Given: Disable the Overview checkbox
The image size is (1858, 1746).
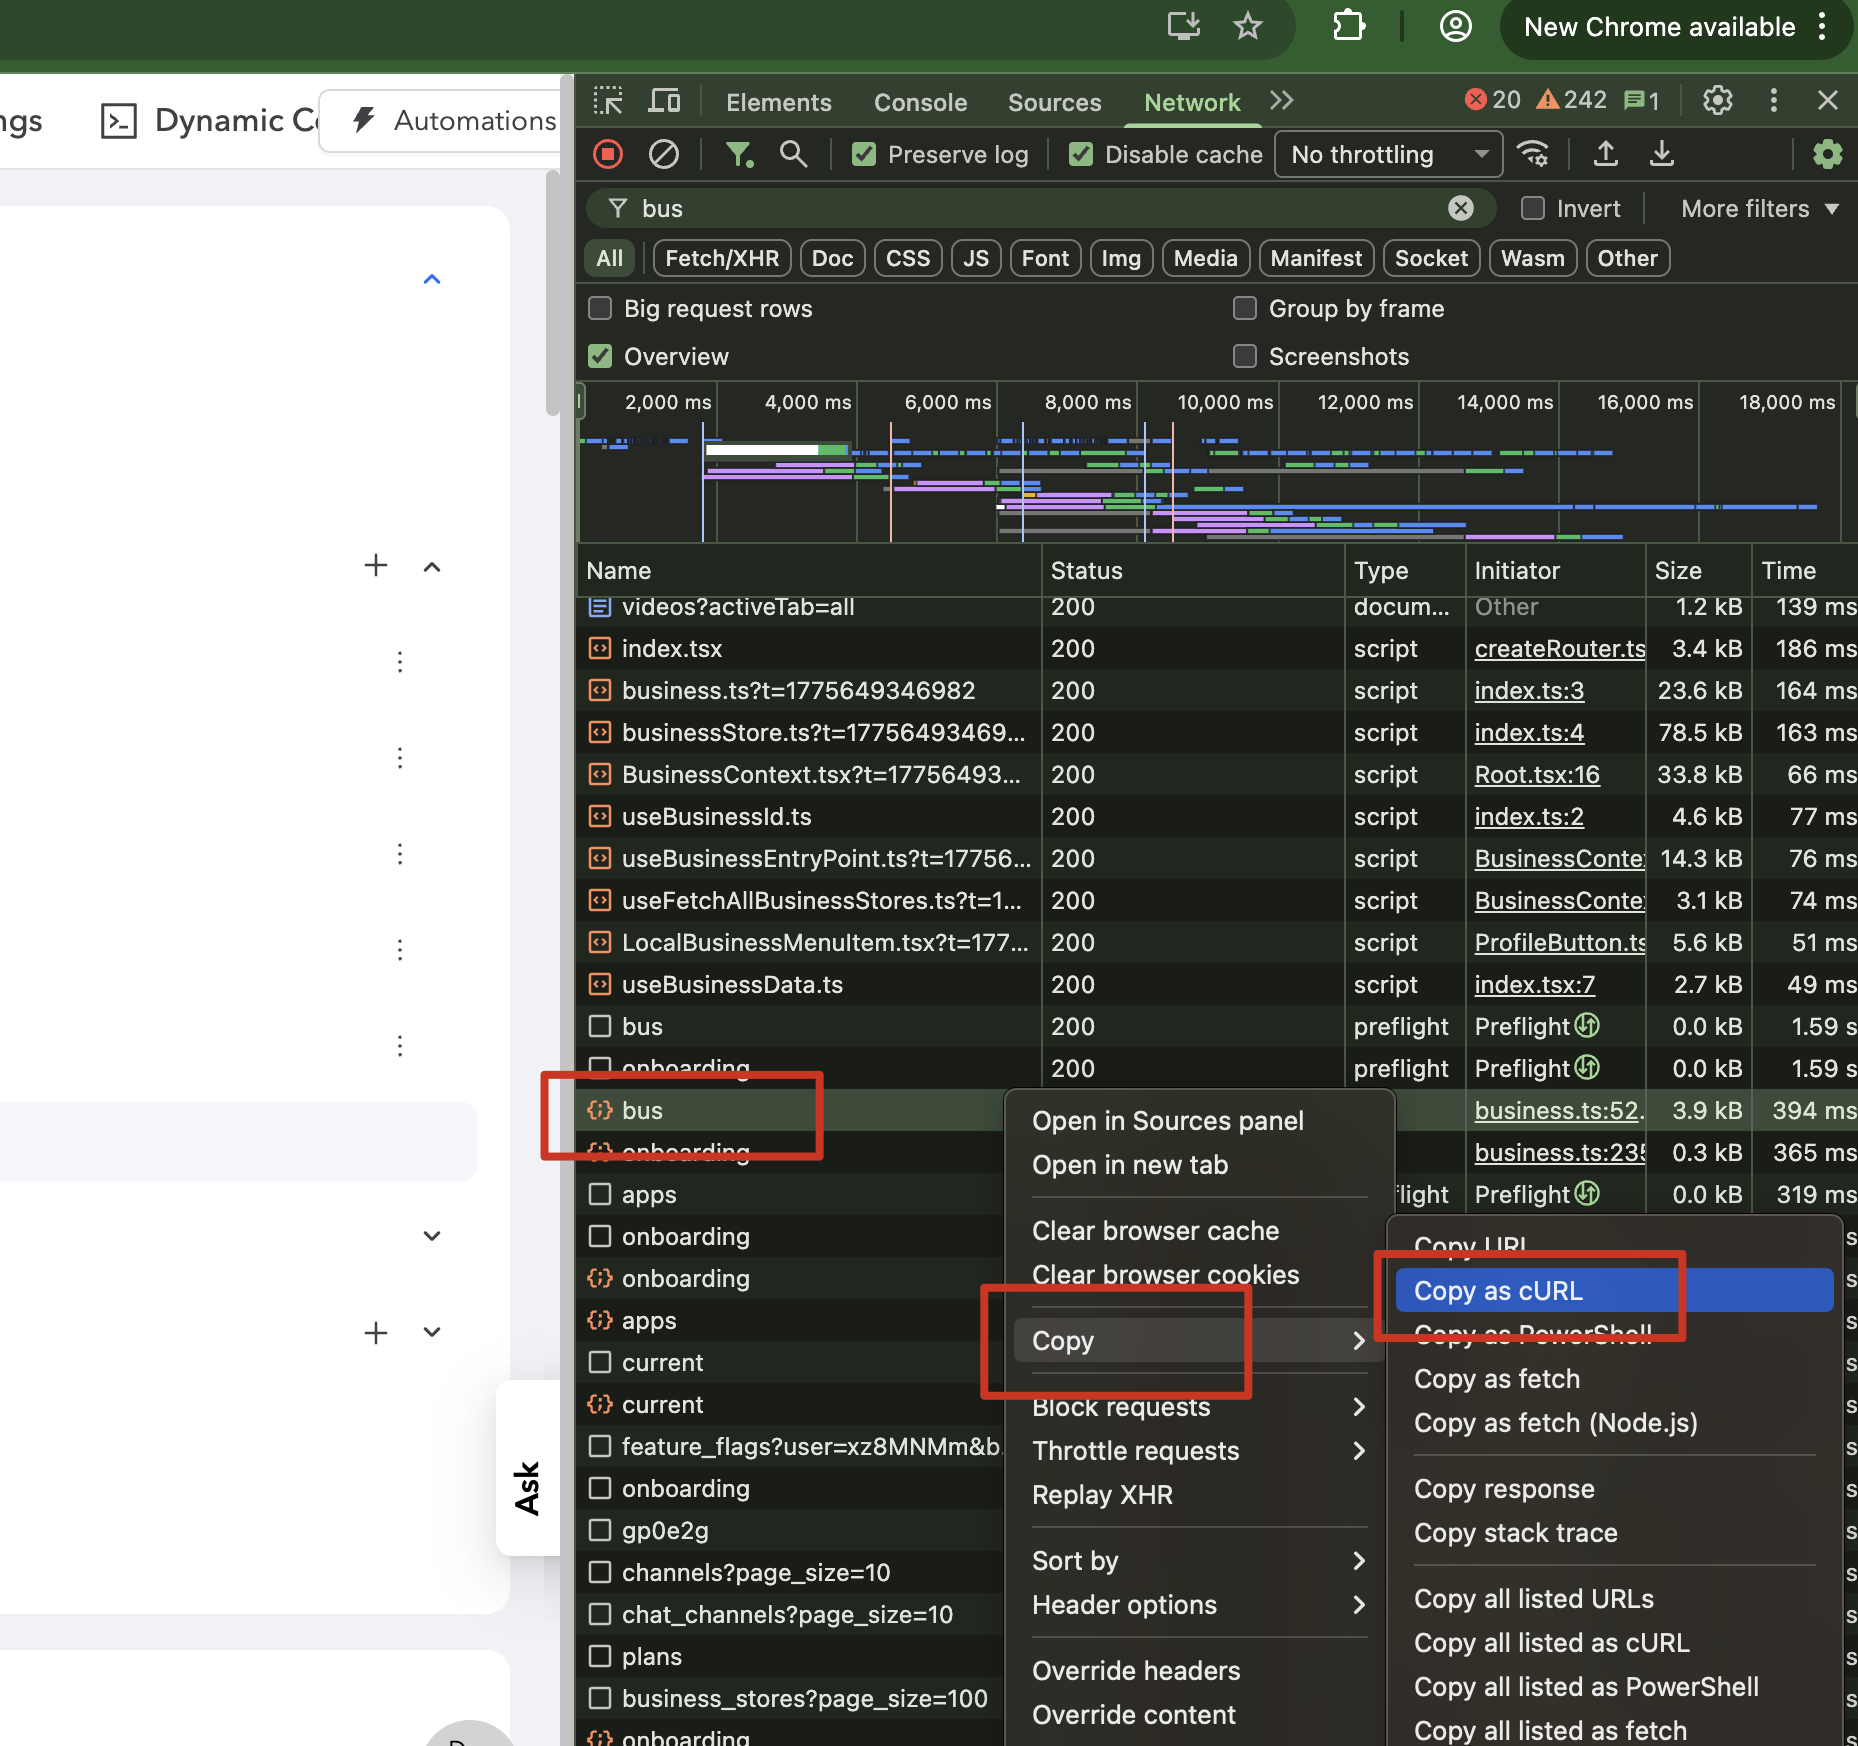Looking at the screenshot, I should [600, 356].
